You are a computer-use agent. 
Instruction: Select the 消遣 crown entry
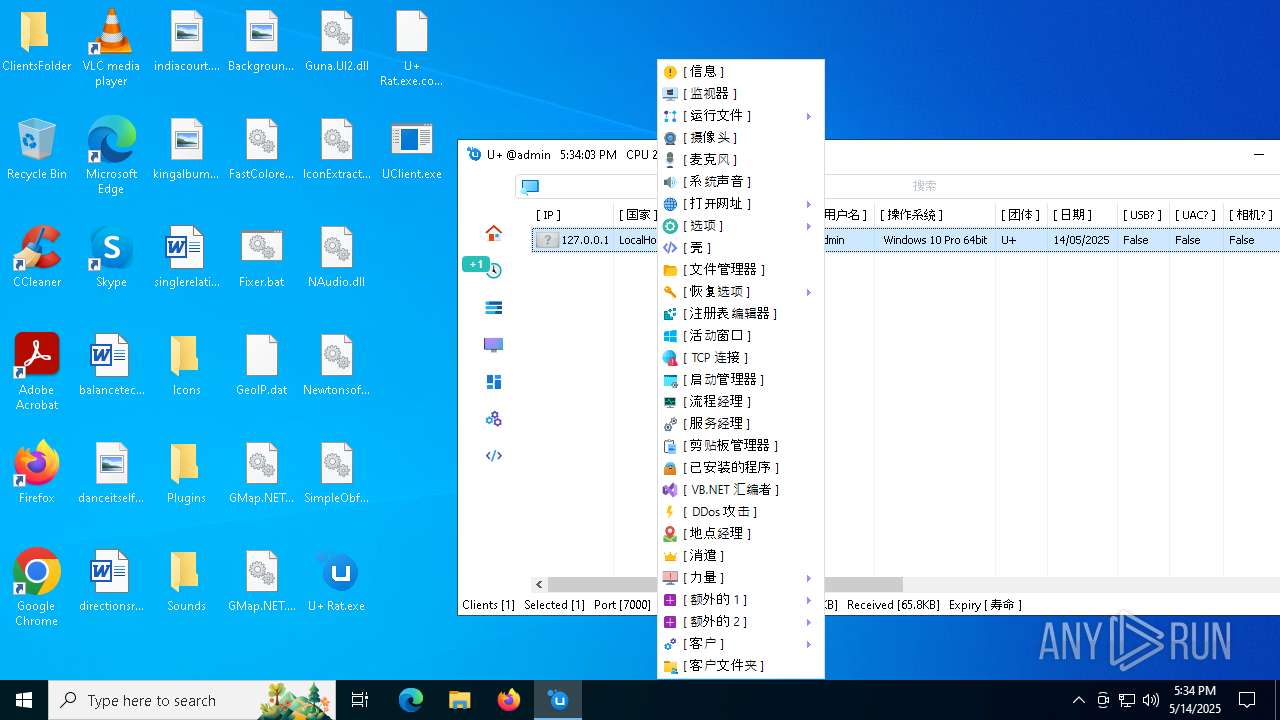(740, 556)
